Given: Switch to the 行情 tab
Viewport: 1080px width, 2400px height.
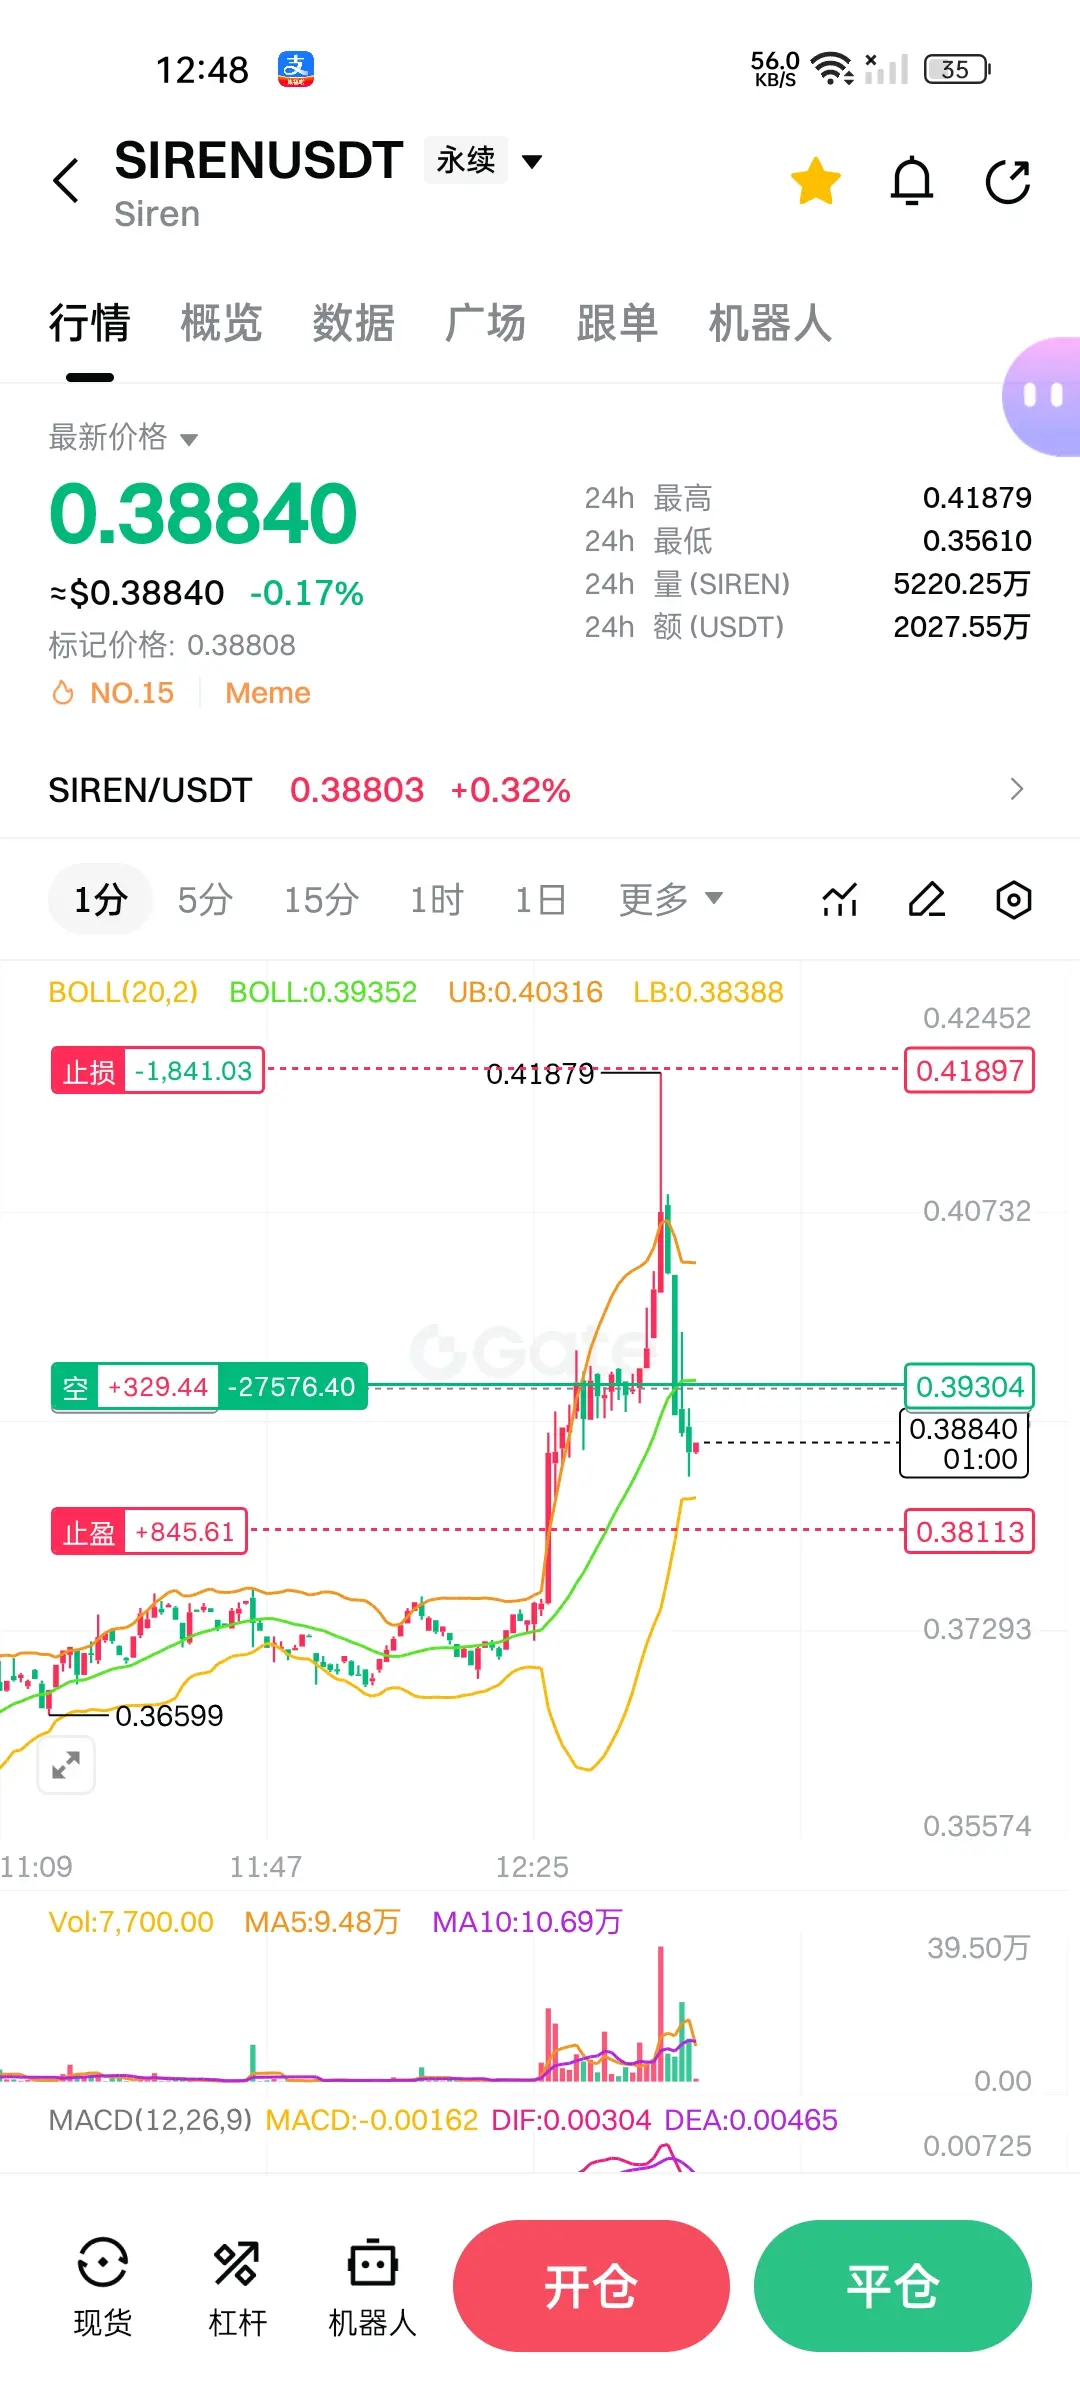Looking at the screenshot, I should pos(90,323).
